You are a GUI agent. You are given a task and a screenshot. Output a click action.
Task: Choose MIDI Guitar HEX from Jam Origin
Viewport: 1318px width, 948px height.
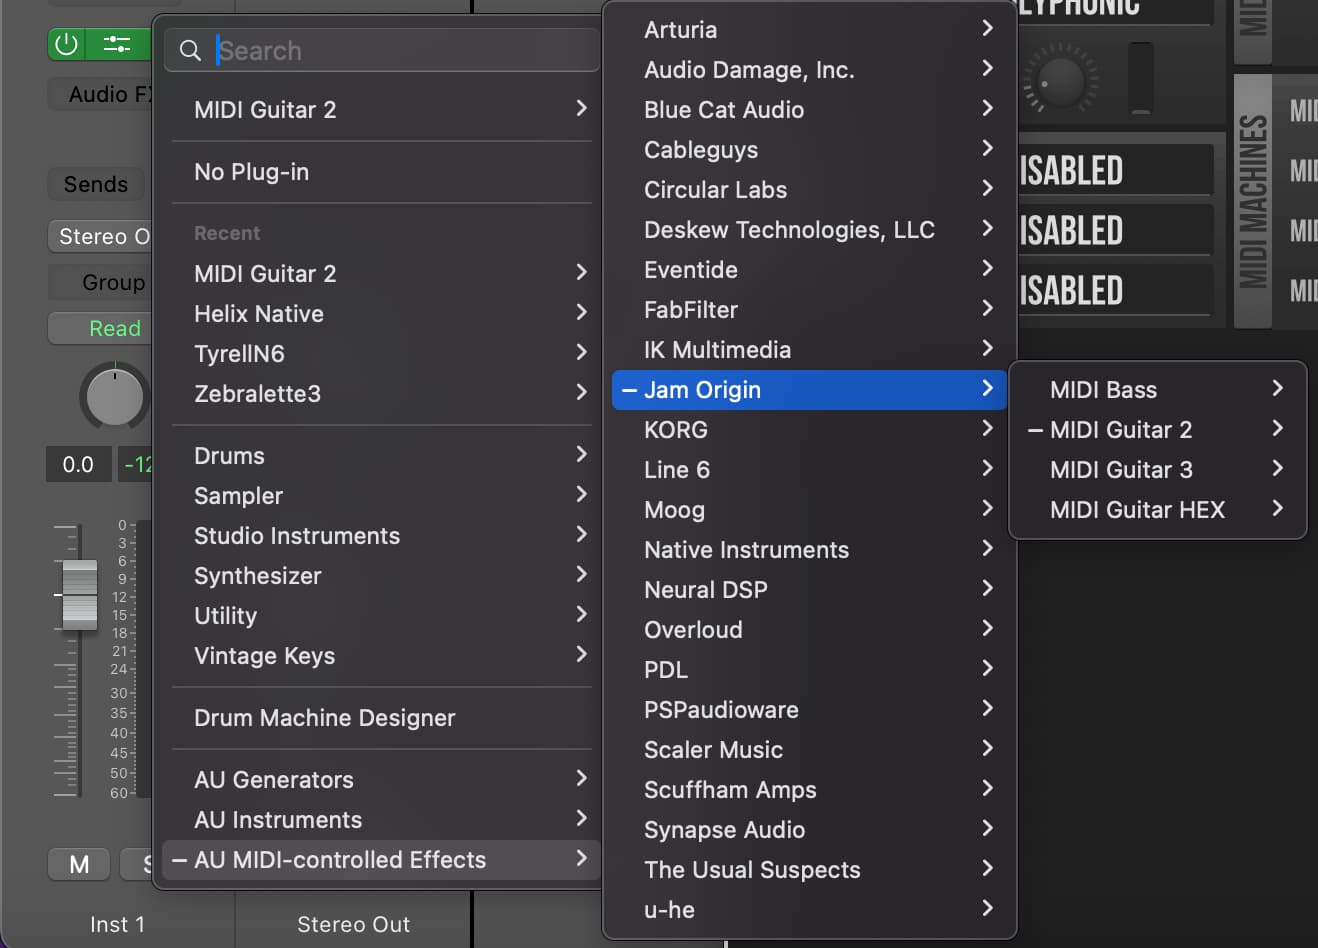coord(1157,509)
